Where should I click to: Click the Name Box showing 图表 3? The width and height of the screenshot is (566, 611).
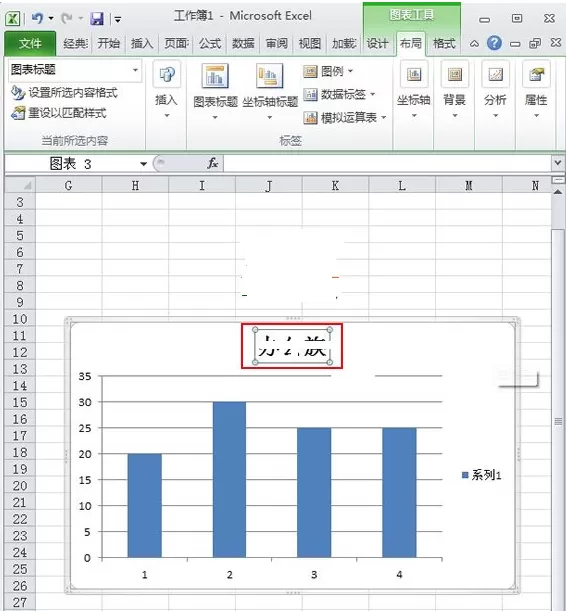point(71,164)
